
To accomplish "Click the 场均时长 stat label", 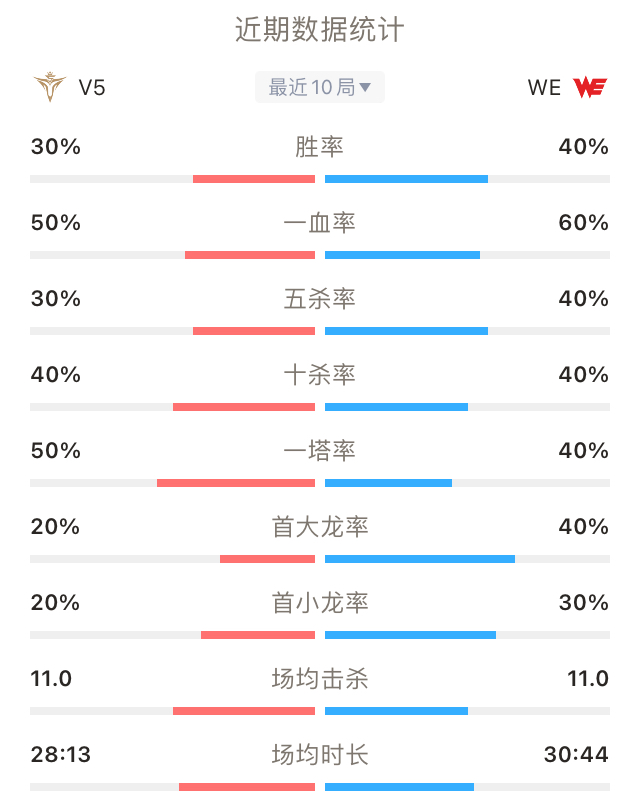I will (x=320, y=755).
